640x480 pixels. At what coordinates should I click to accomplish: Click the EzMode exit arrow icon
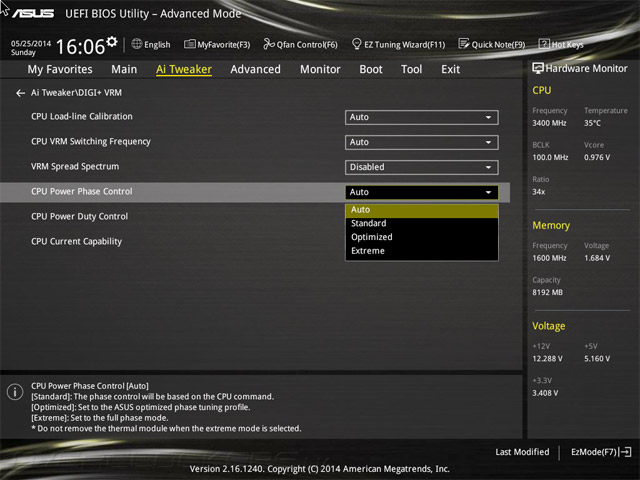[626, 452]
